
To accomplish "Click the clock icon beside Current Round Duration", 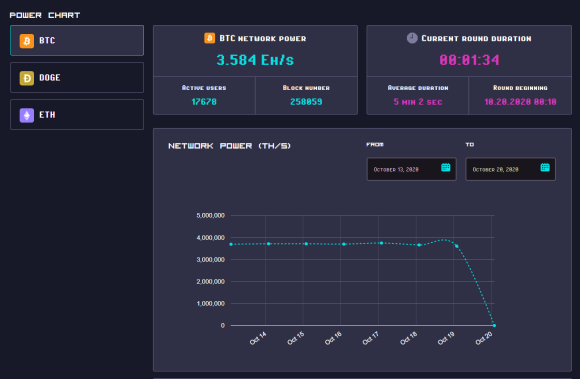I will [x=412, y=38].
